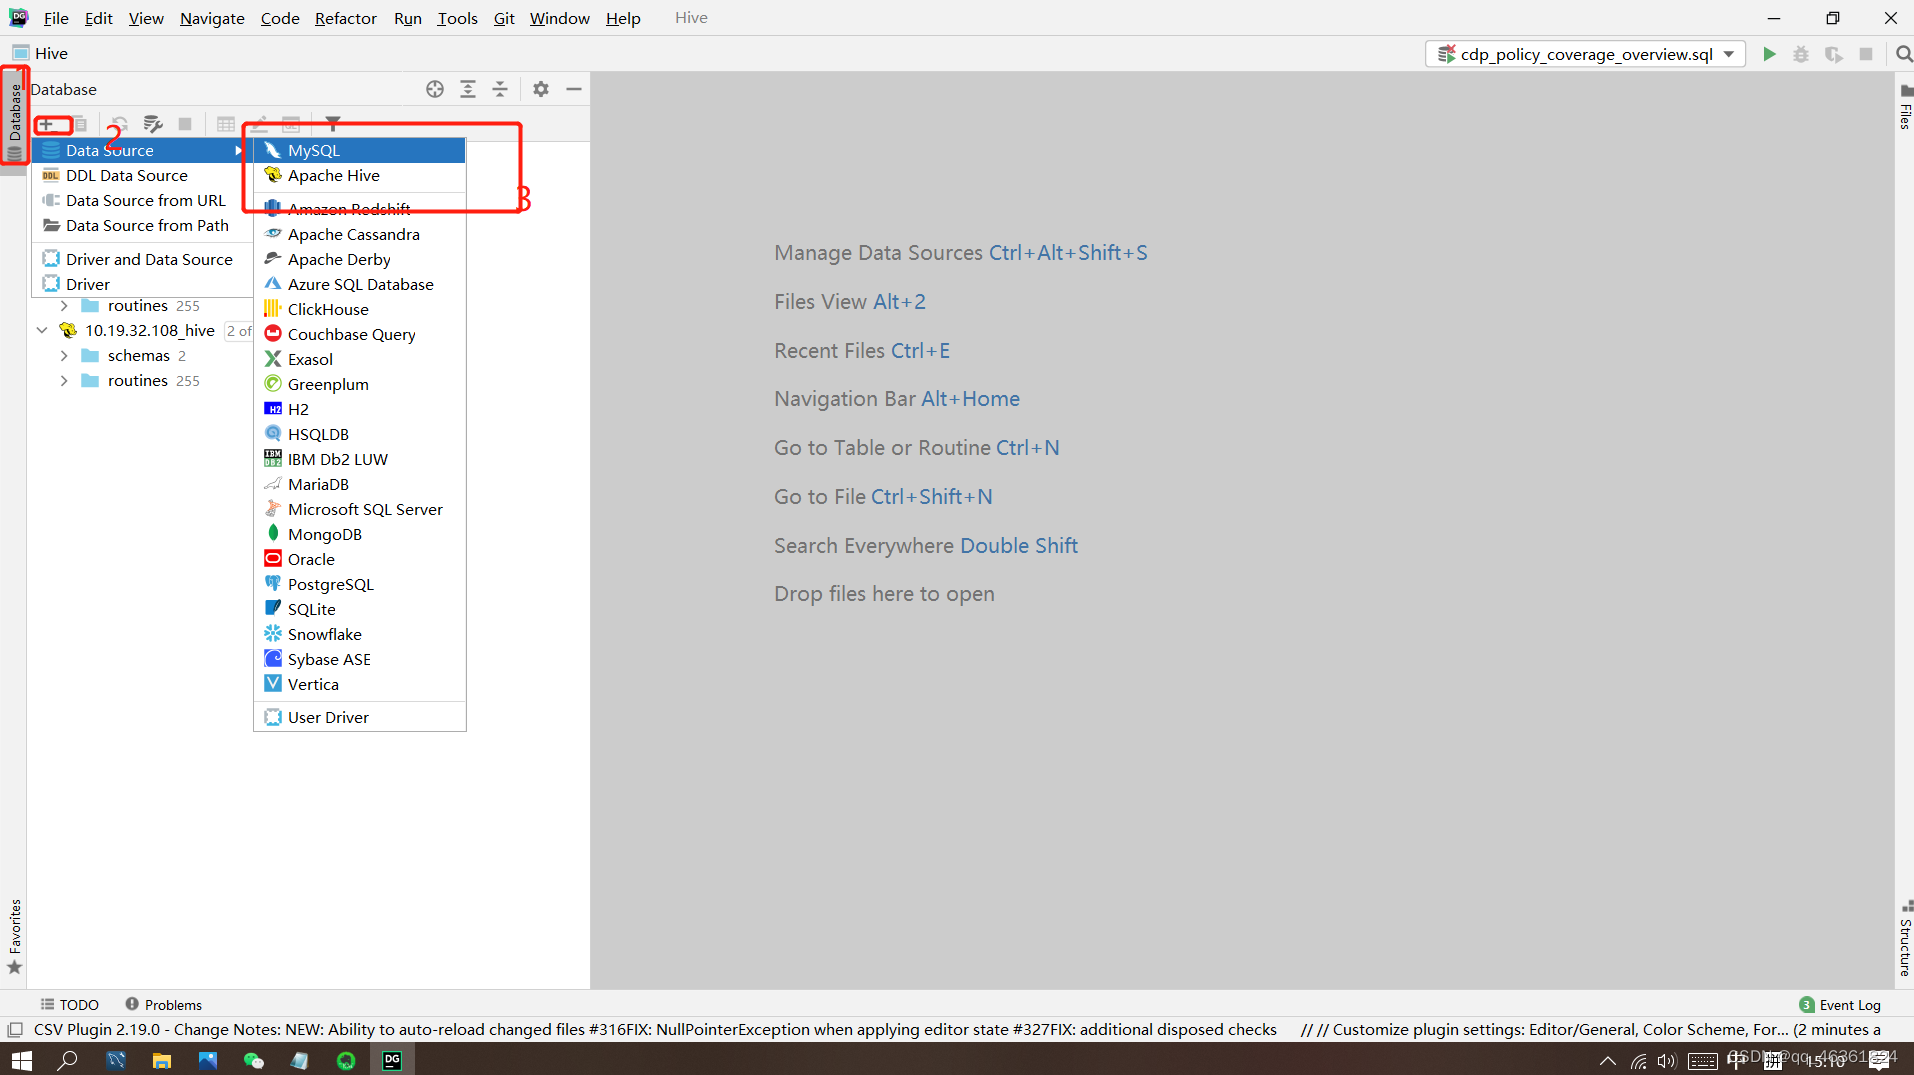
Task: Open a new data source with the plus icon
Action: (48, 124)
